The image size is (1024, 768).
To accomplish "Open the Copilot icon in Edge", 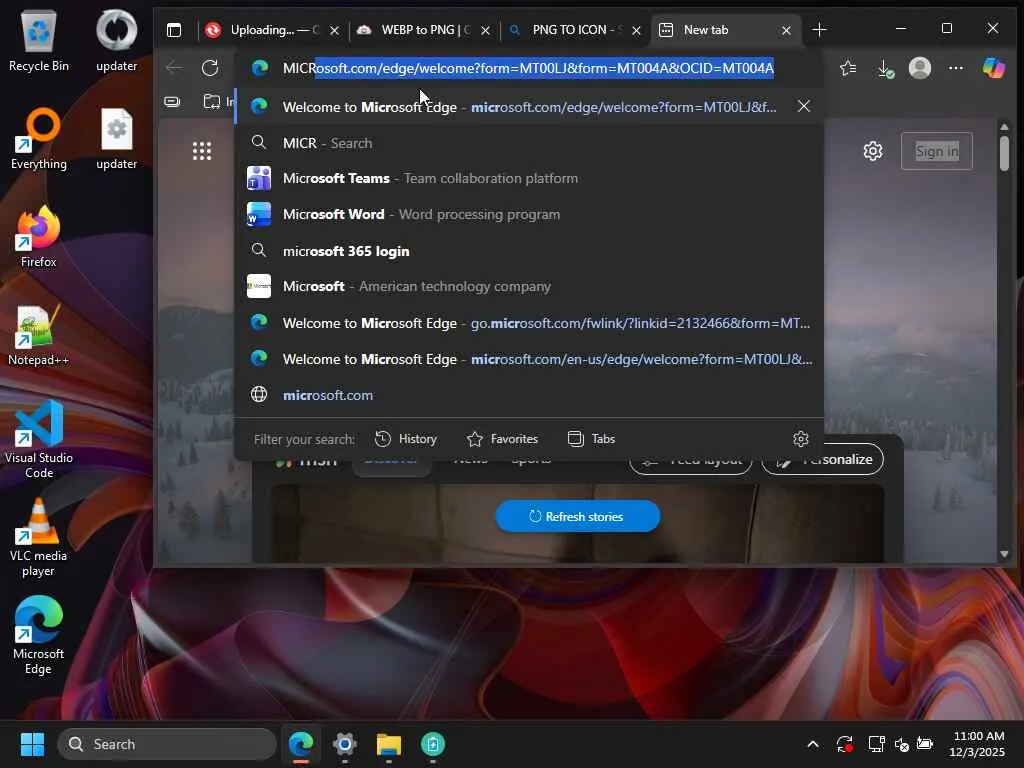I will pos(993,68).
